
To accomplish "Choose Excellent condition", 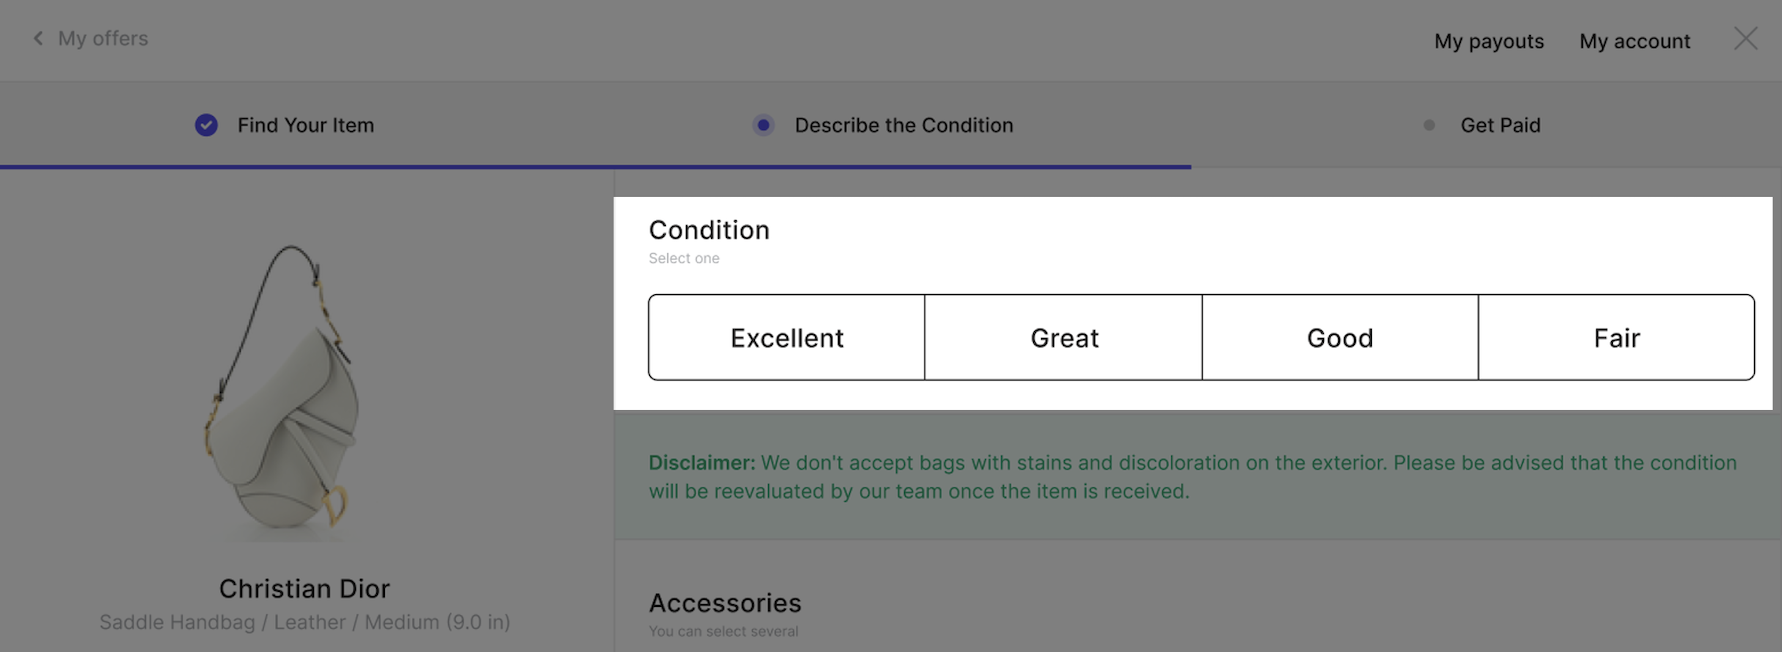I will pyautogui.click(x=787, y=337).
